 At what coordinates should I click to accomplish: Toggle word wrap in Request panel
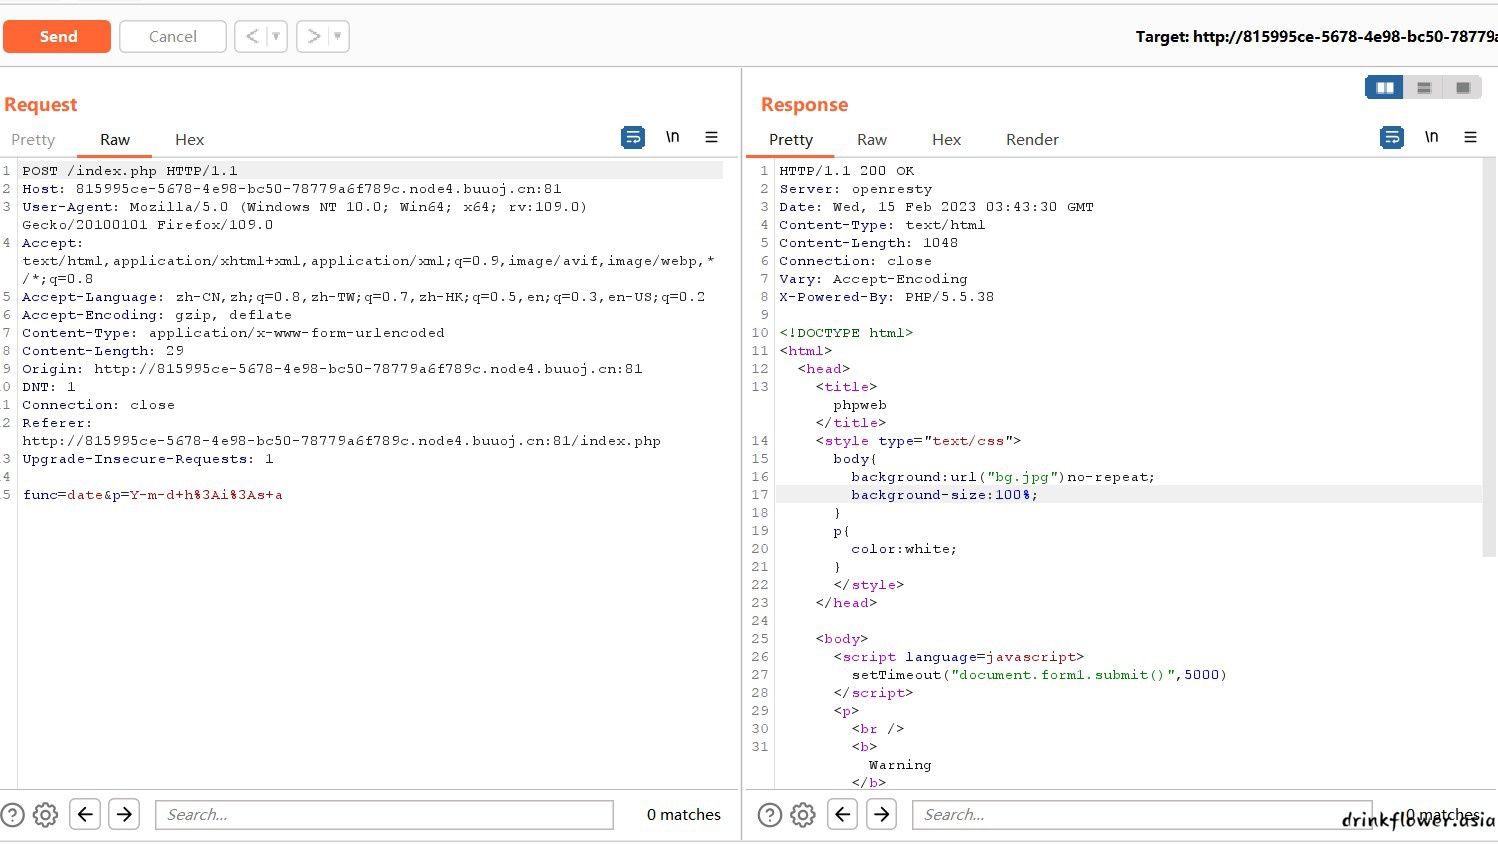pos(633,137)
